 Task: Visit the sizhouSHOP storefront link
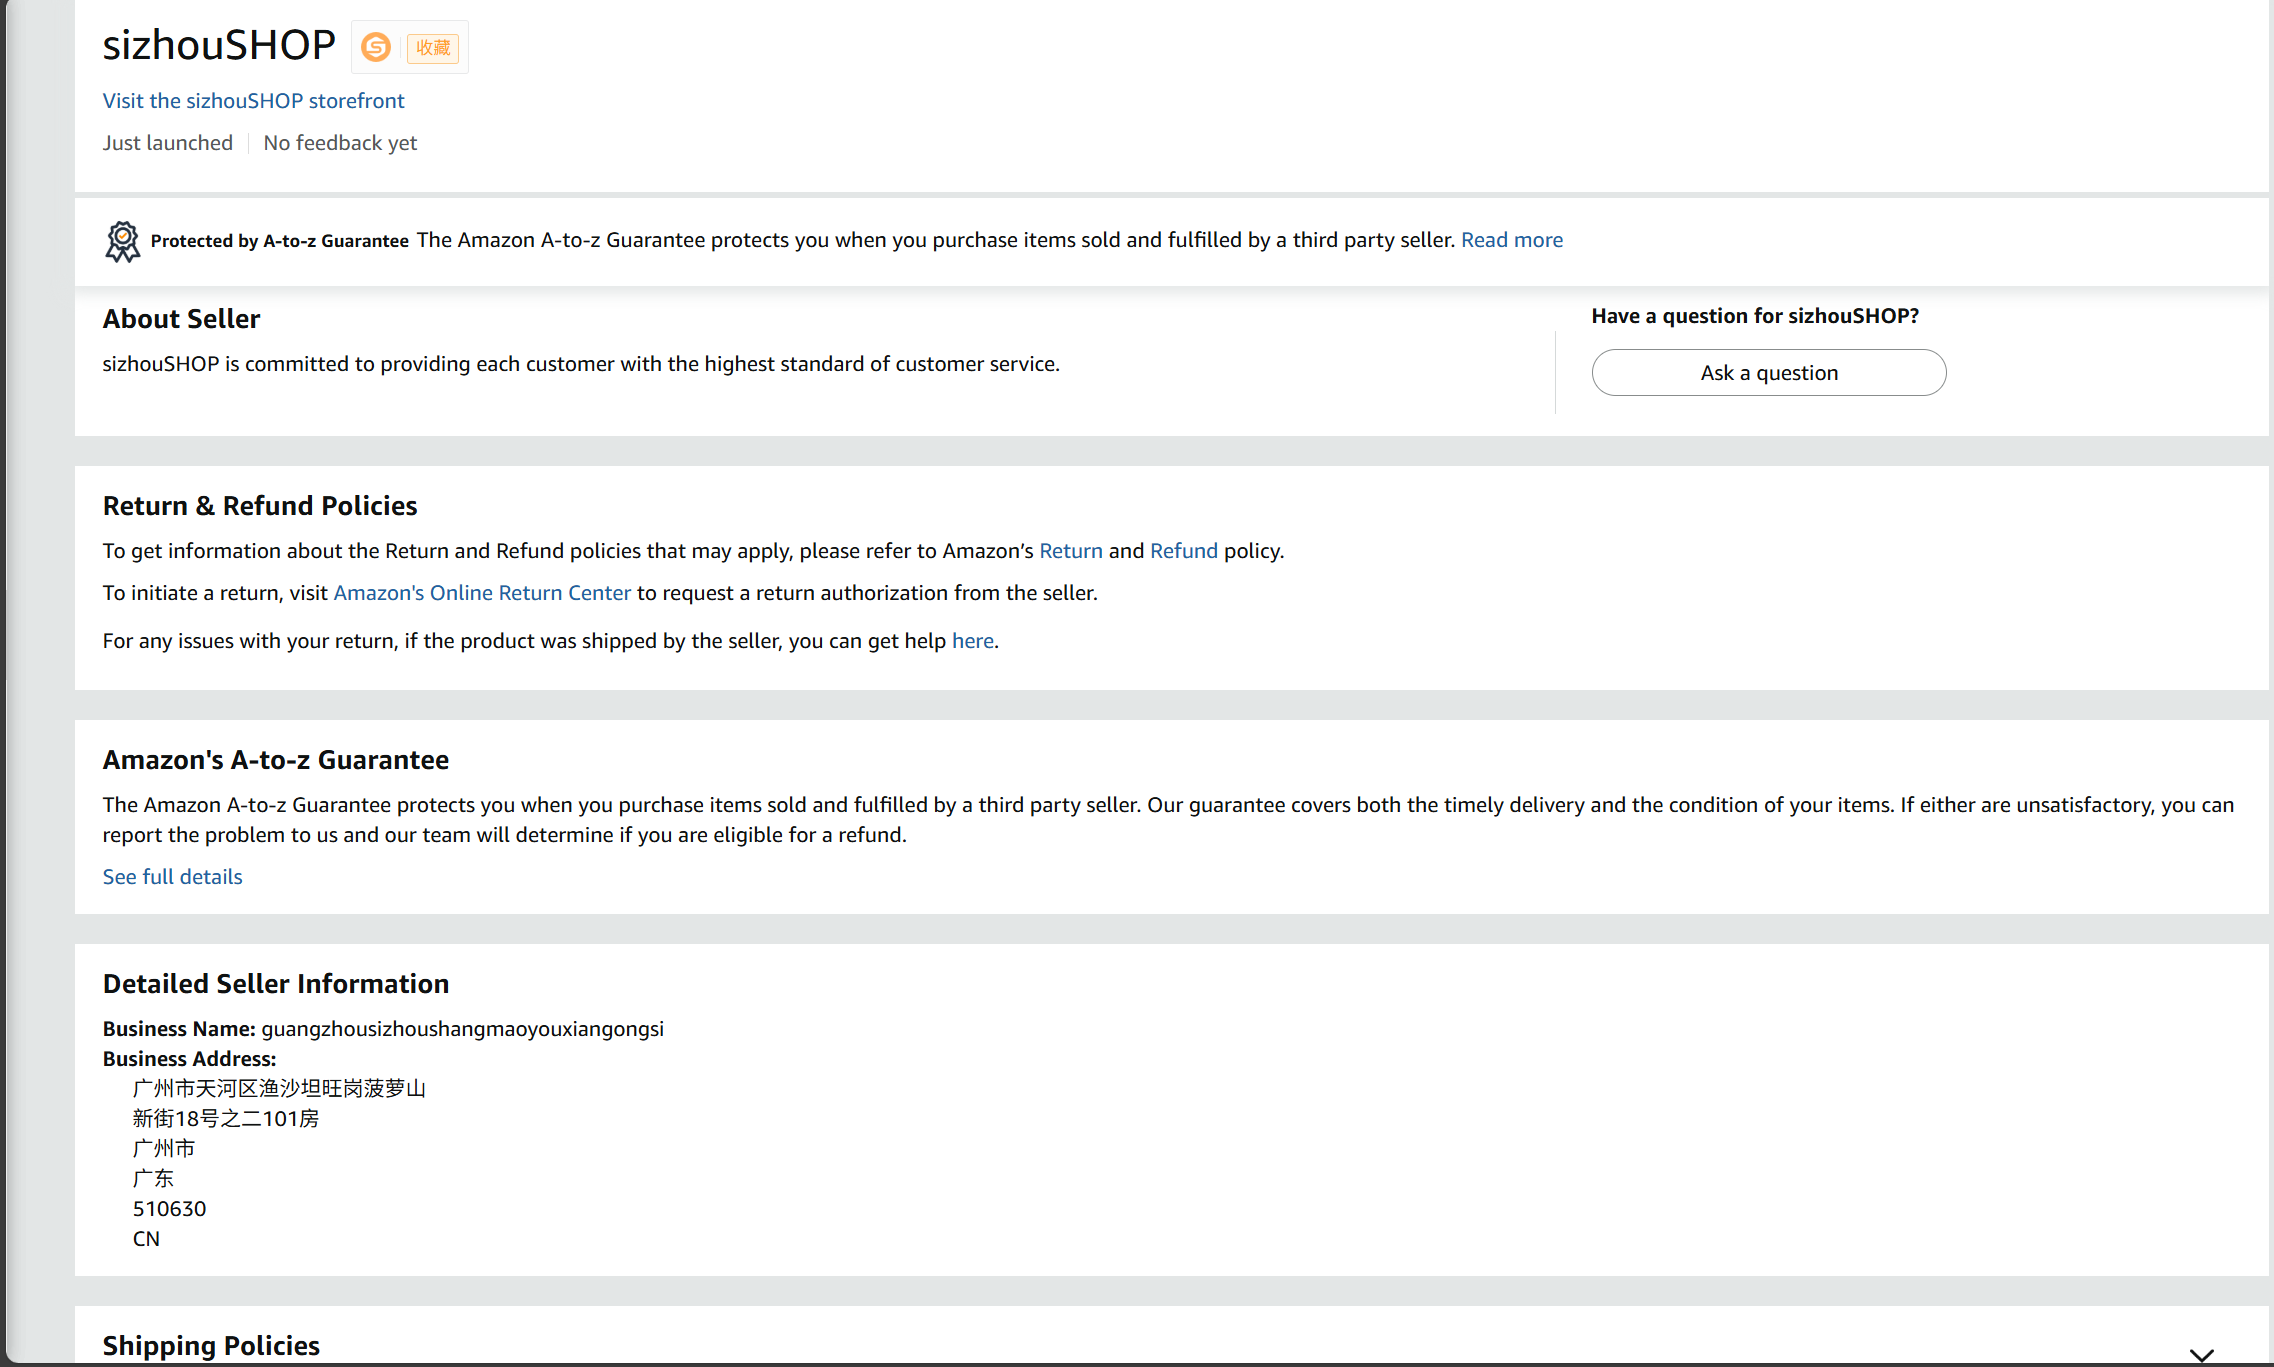pos(253,101)
